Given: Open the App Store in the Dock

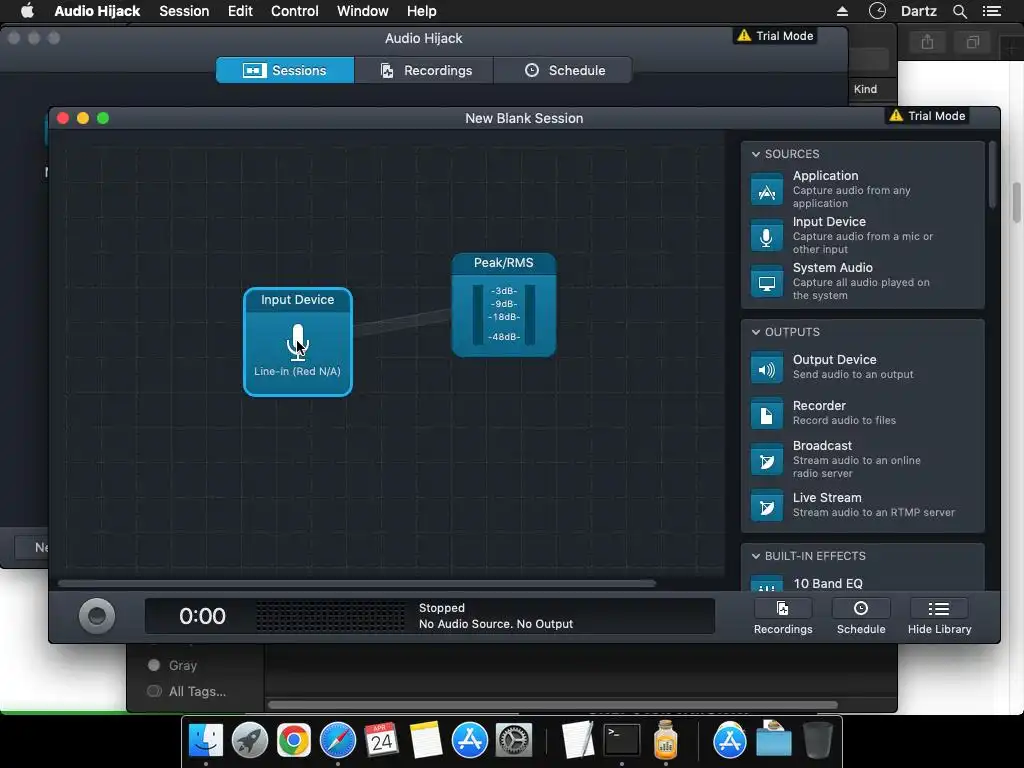Looking at the screenshot, I should (470, 741).
